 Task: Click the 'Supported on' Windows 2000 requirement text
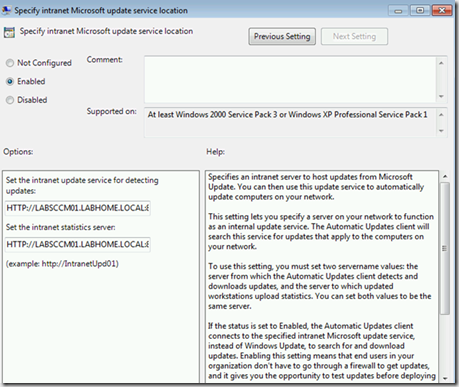pyautogui.click(x=287, y=115)
